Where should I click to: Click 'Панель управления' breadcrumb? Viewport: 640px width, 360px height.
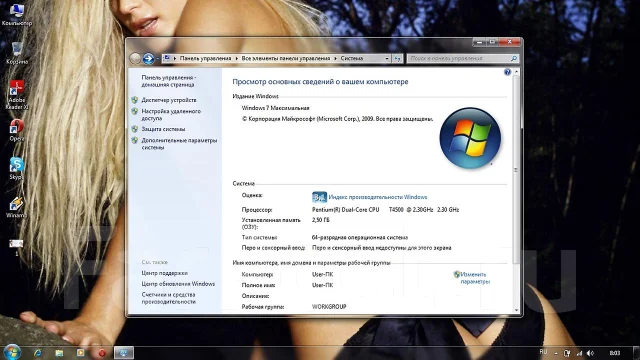205,58
